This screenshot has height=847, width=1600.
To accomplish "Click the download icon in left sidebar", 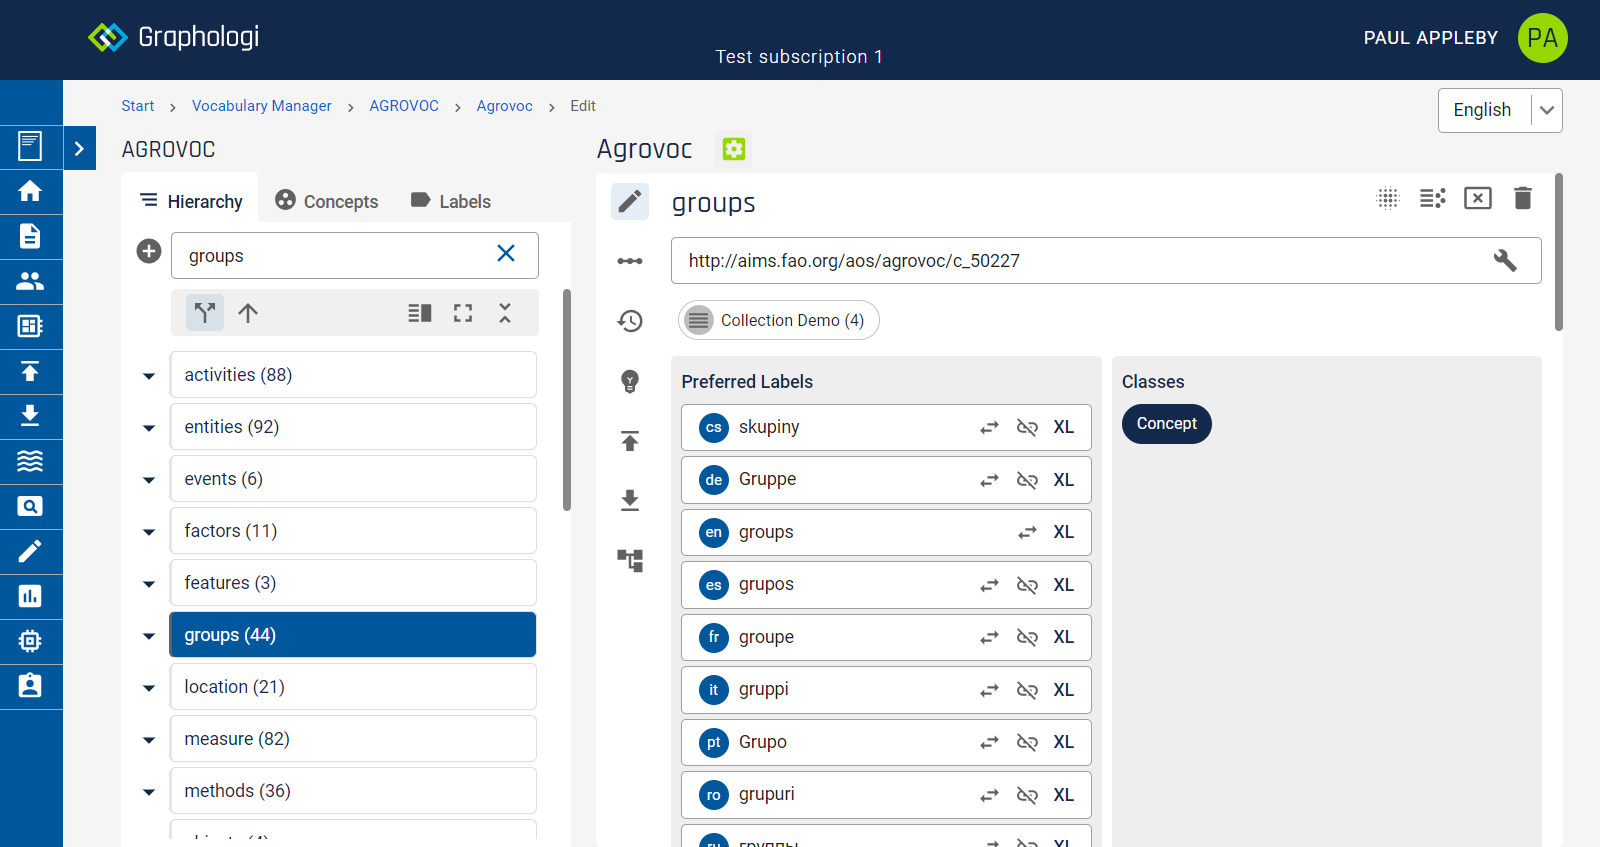I will point(30,416).
